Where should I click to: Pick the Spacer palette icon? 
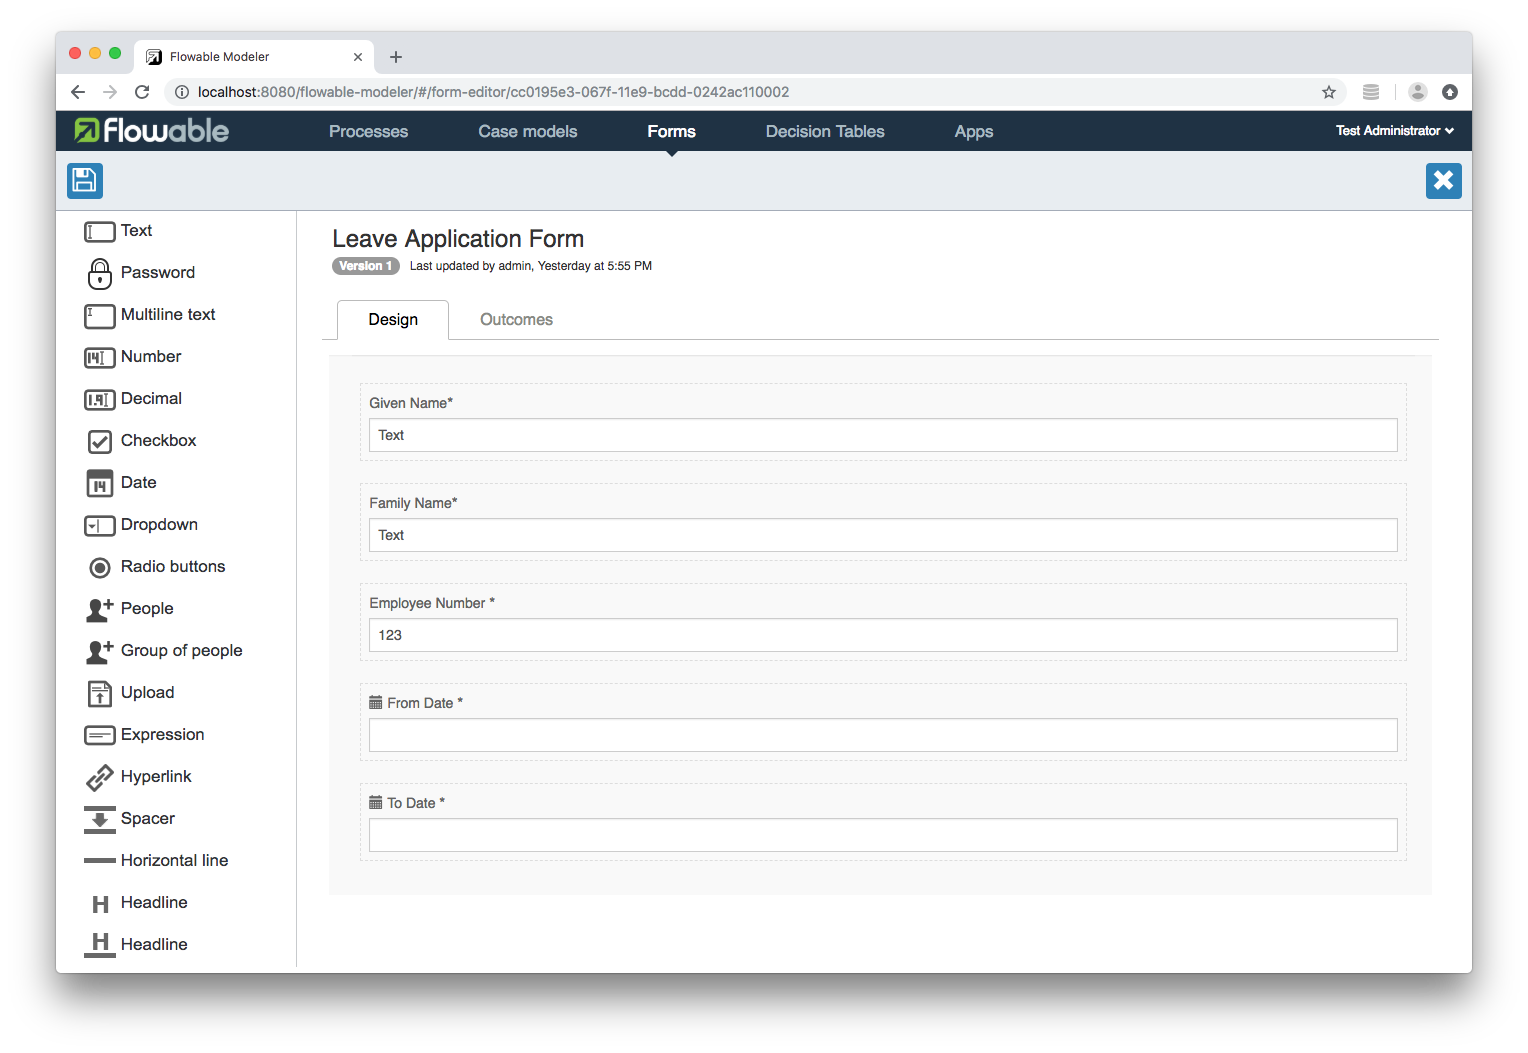[100, 819]
